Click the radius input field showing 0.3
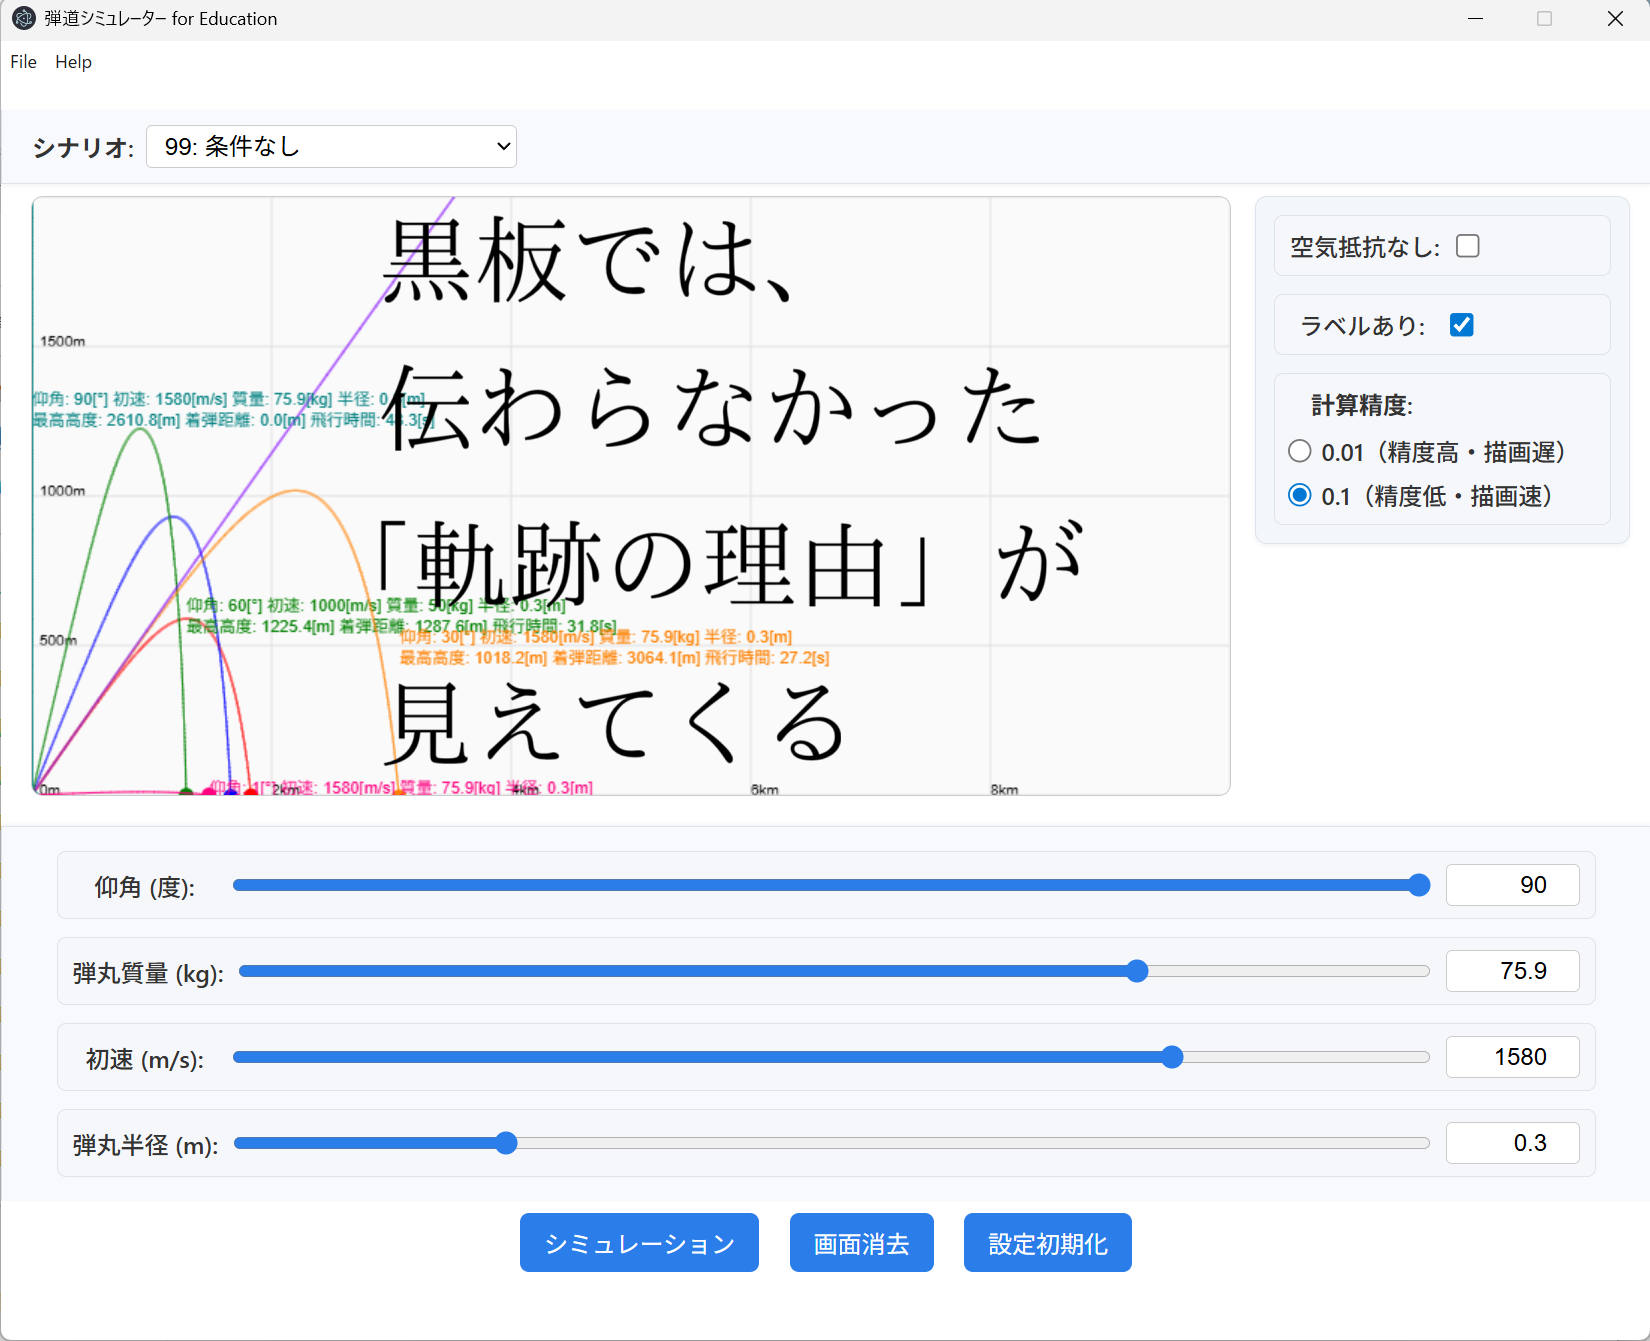Image resolution: width=1650 pixels, height=1341 pixels. (x=1513, y=1142)
